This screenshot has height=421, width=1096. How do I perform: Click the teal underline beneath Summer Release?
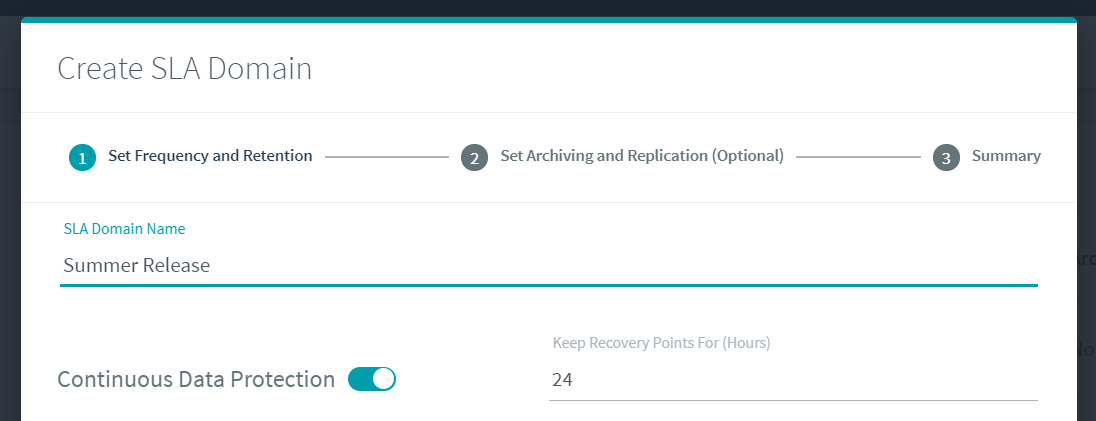click(x=548, y=285)
